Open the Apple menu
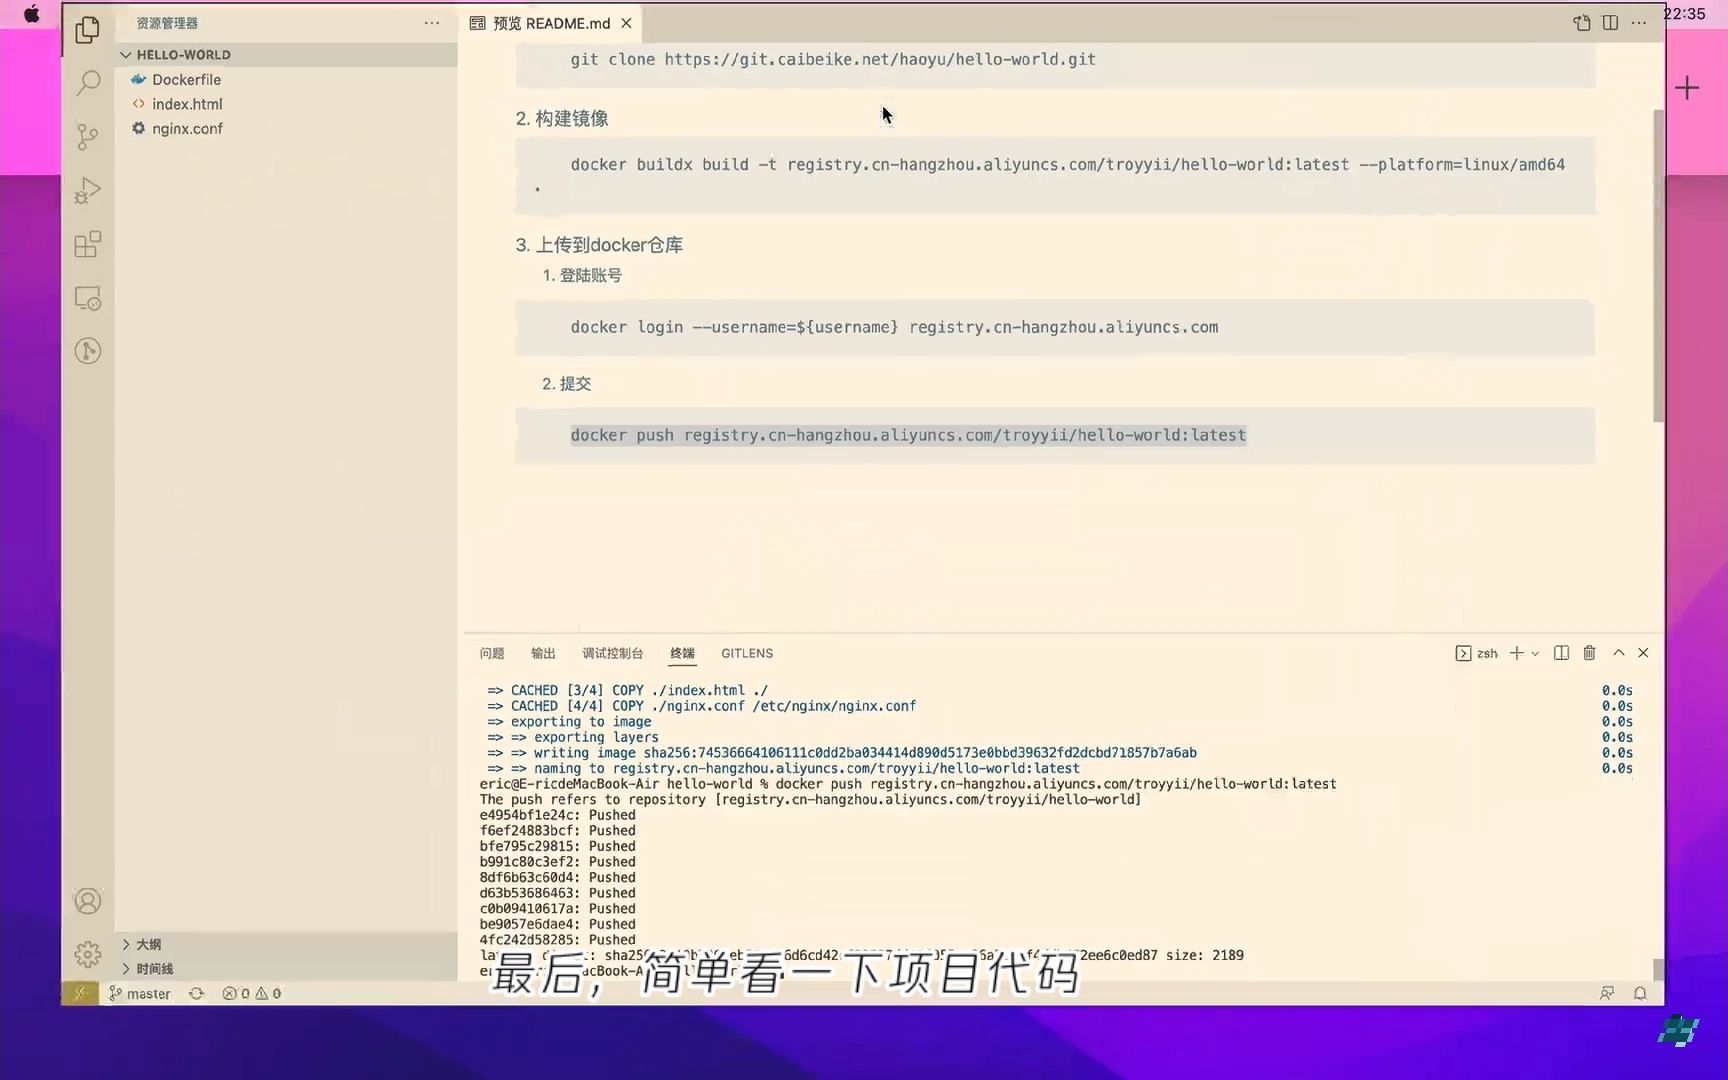This screenshot has width=1728, height=1080. click(x=32, y=14)
